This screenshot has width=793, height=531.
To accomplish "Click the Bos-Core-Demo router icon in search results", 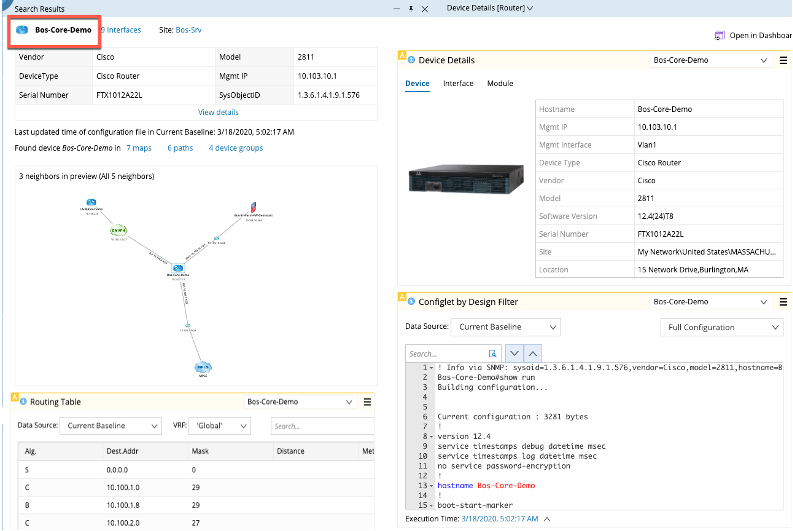I will [x=23, y=30].
